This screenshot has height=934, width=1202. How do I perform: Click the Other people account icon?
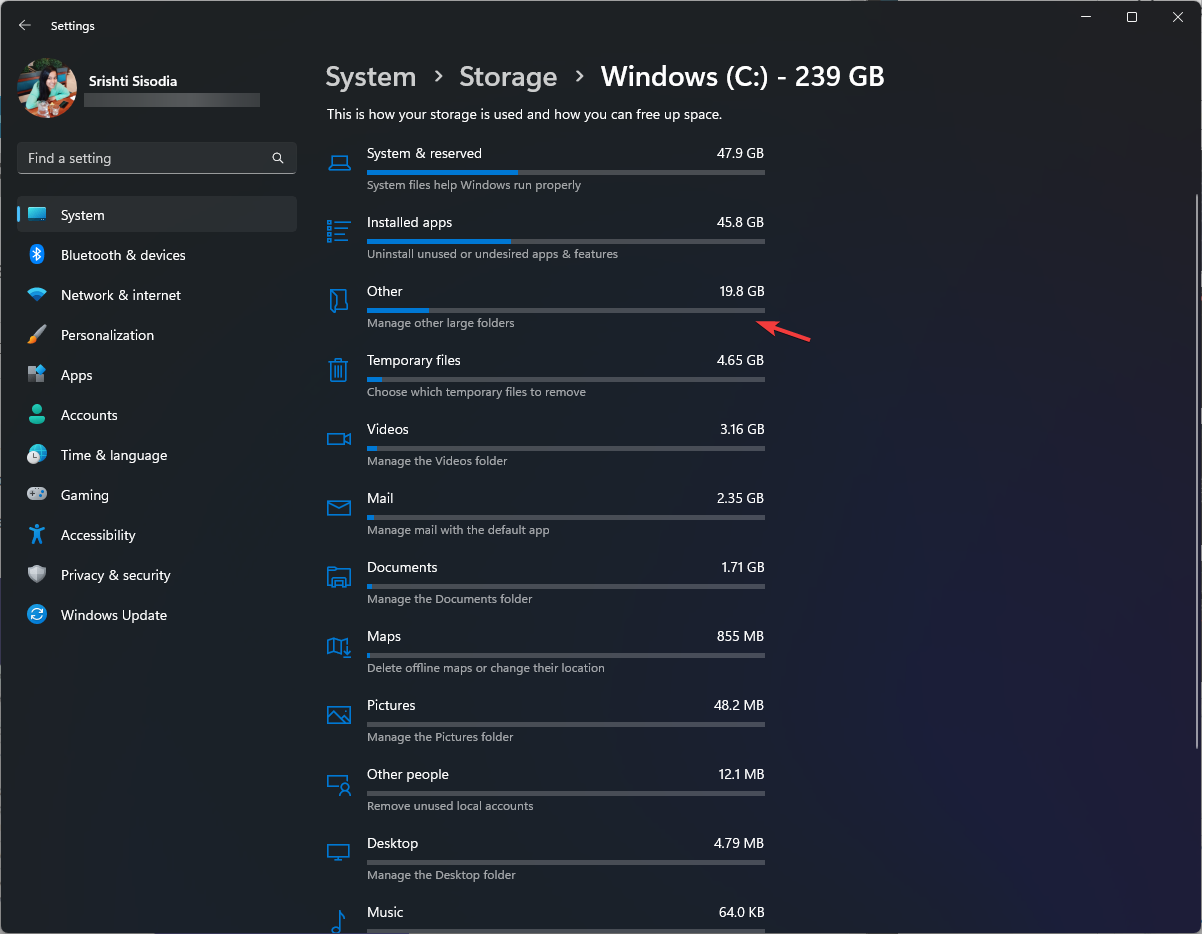338,785
